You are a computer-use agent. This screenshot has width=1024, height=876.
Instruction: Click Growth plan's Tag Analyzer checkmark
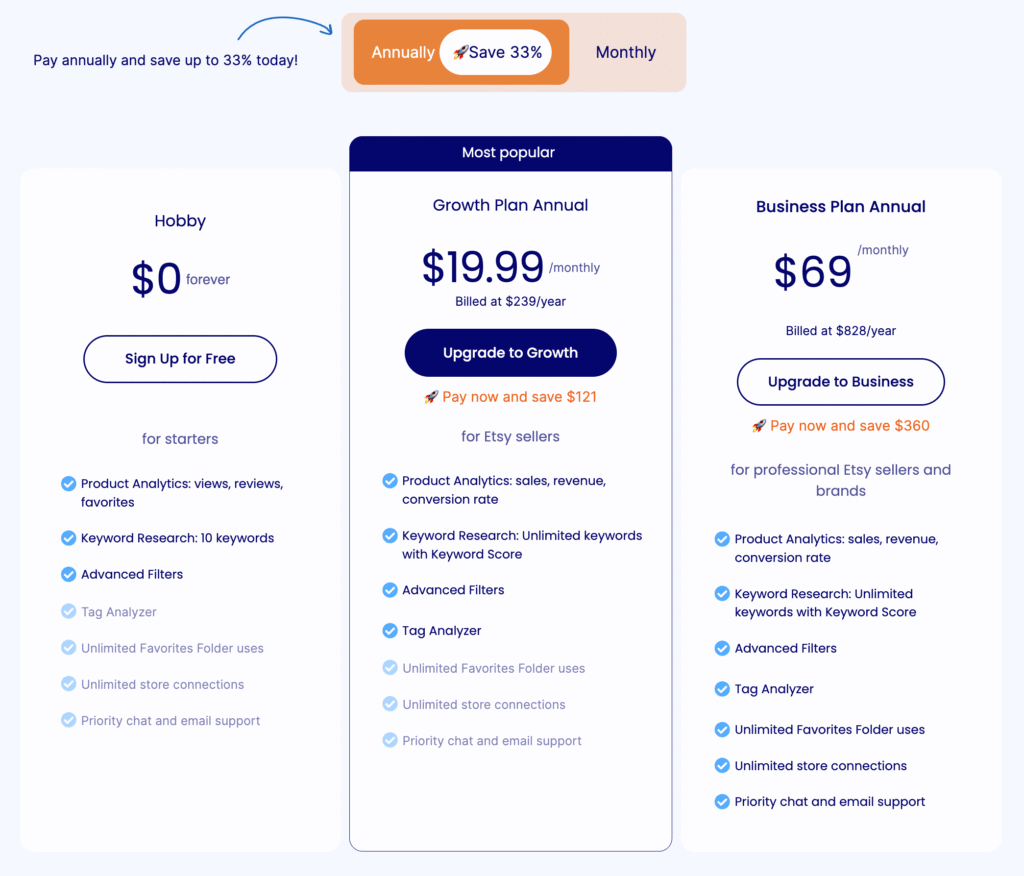[x=390, y=630]
